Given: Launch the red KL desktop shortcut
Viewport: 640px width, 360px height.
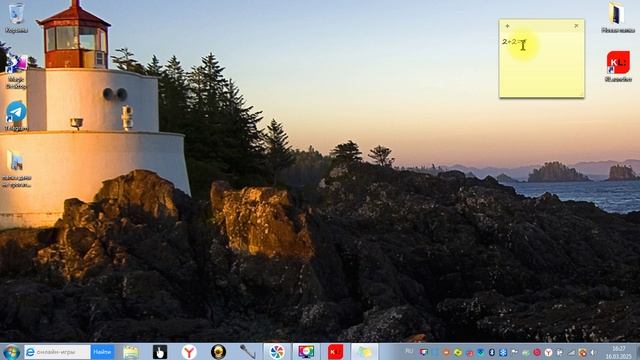Looking at the screenshot, I should 618,66.
